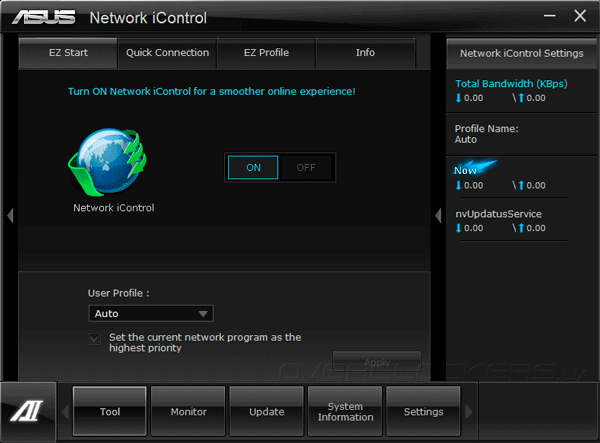Image resolution: width=600 pixels, height=443 pixels.
Task: Click the ASUS AI Suite logo icon
Action: (x=27, y=410)
